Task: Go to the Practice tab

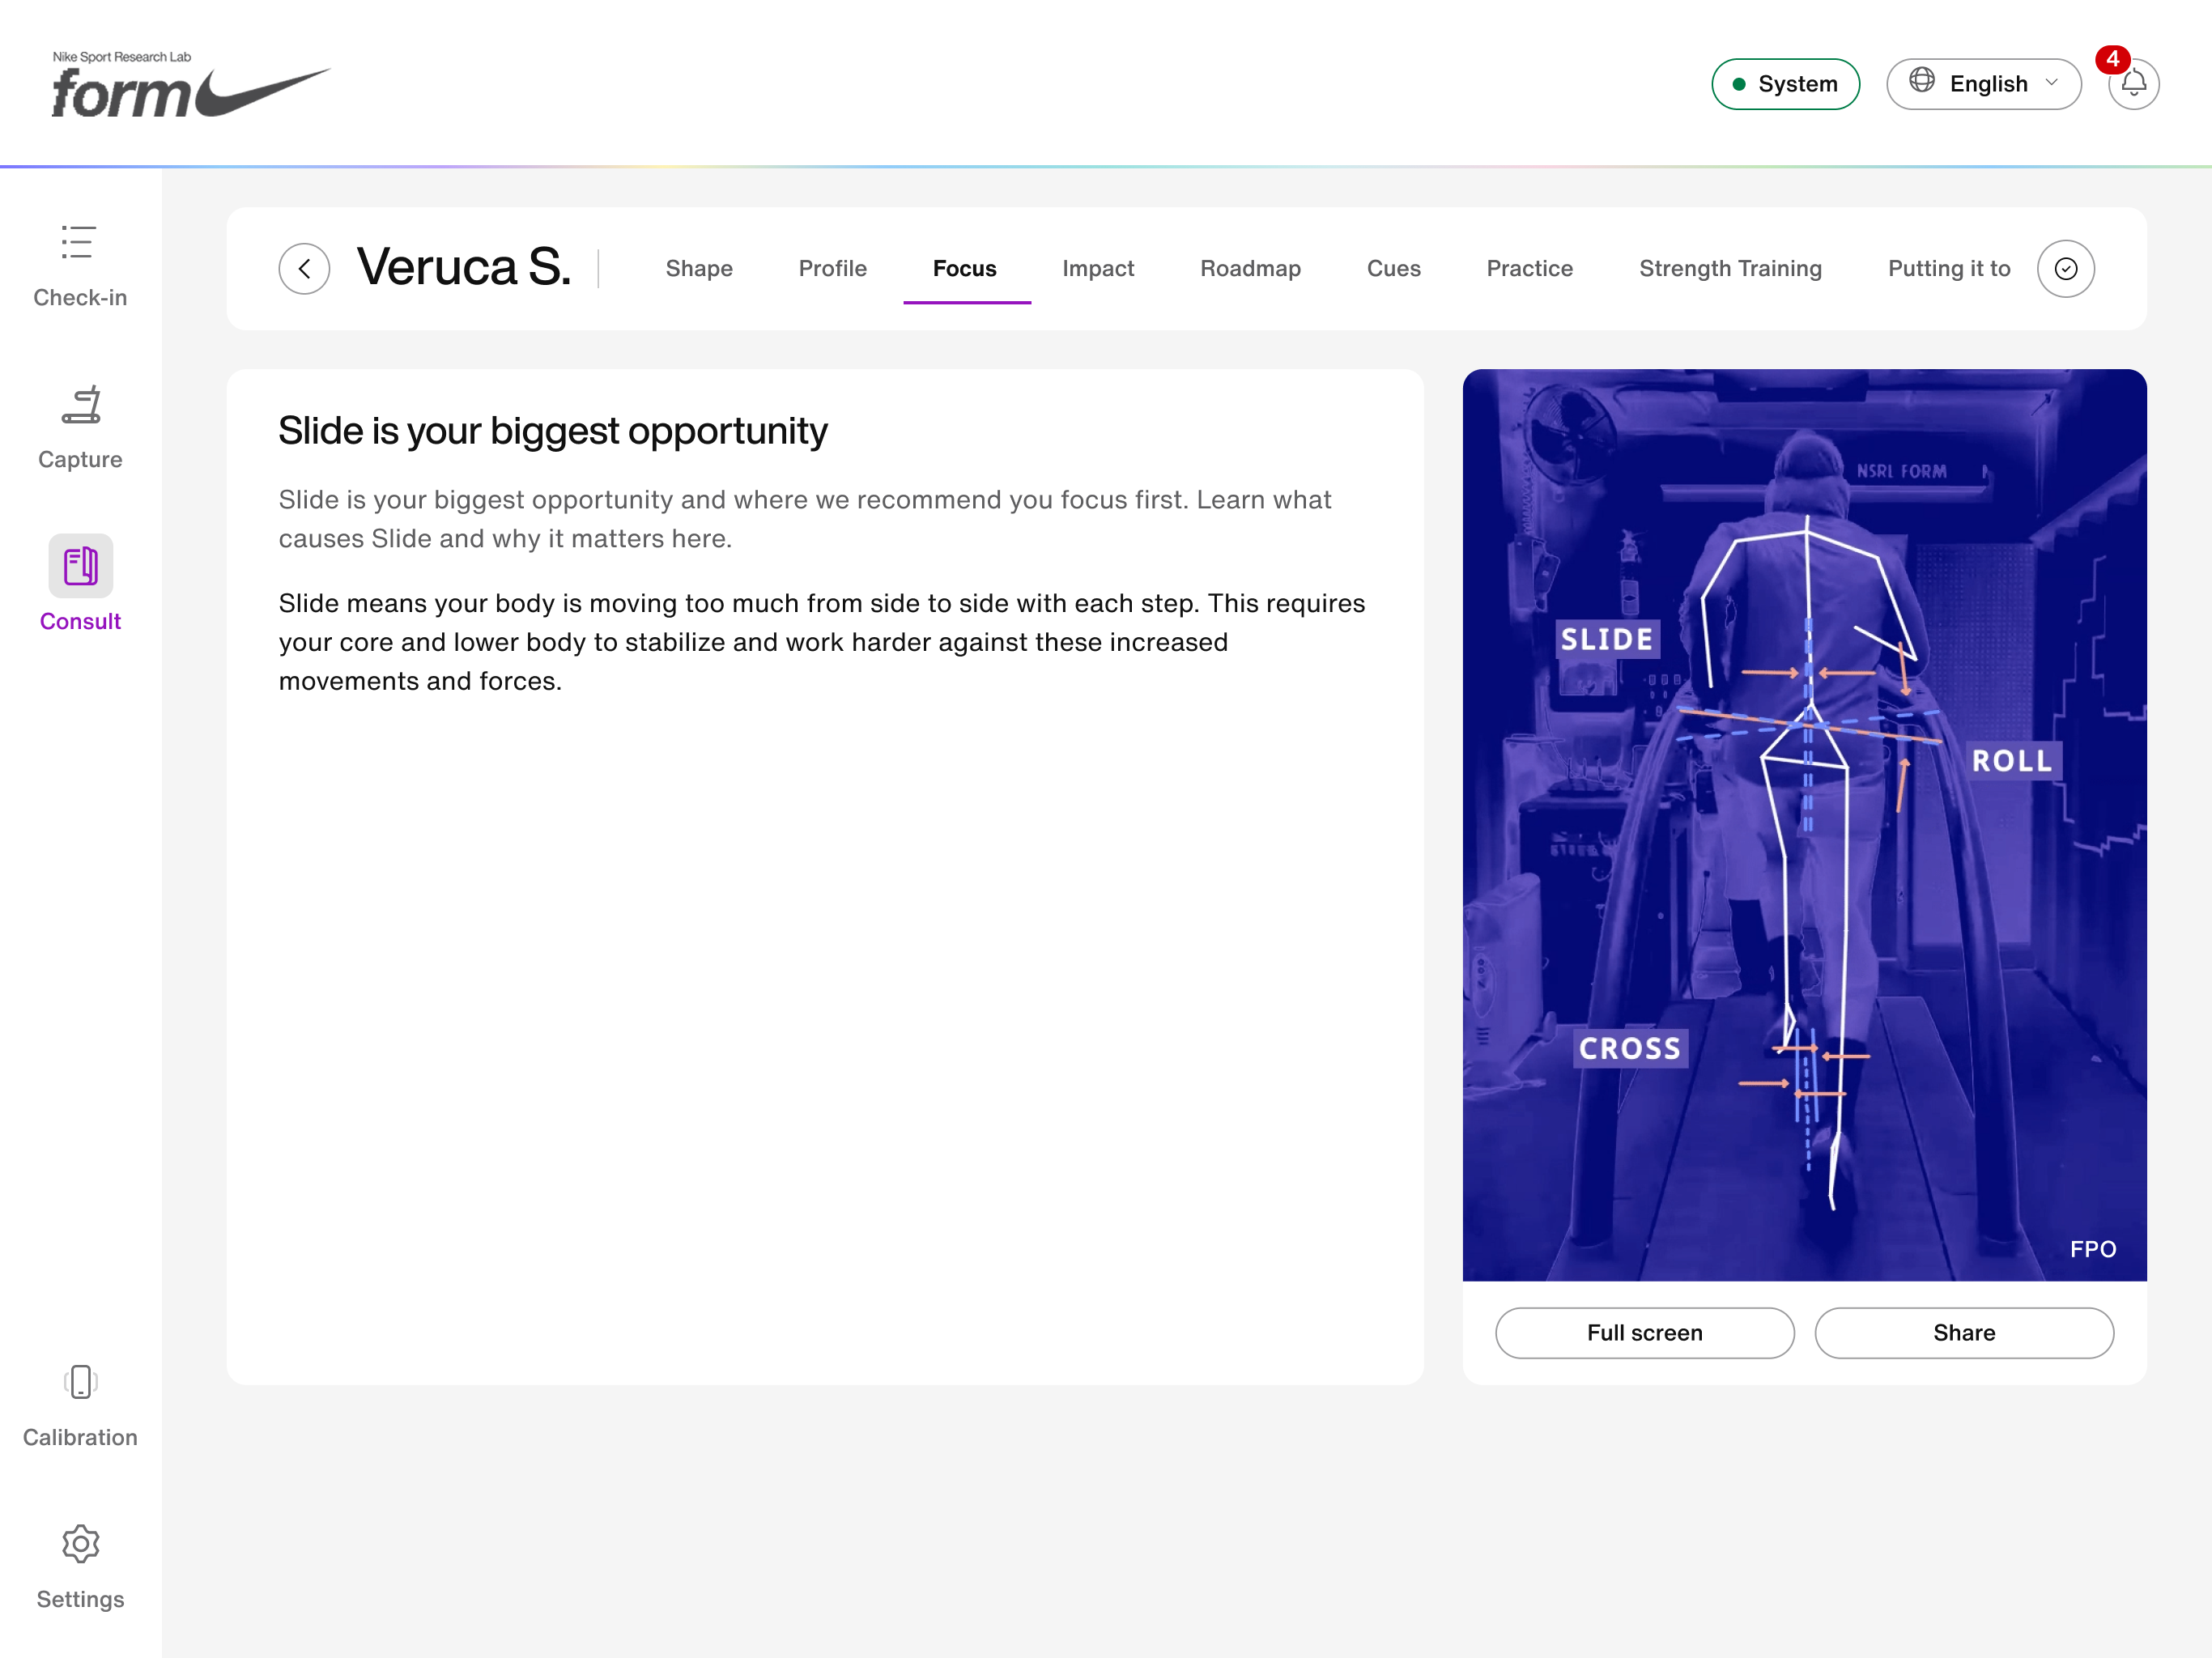Action: 1529,268
